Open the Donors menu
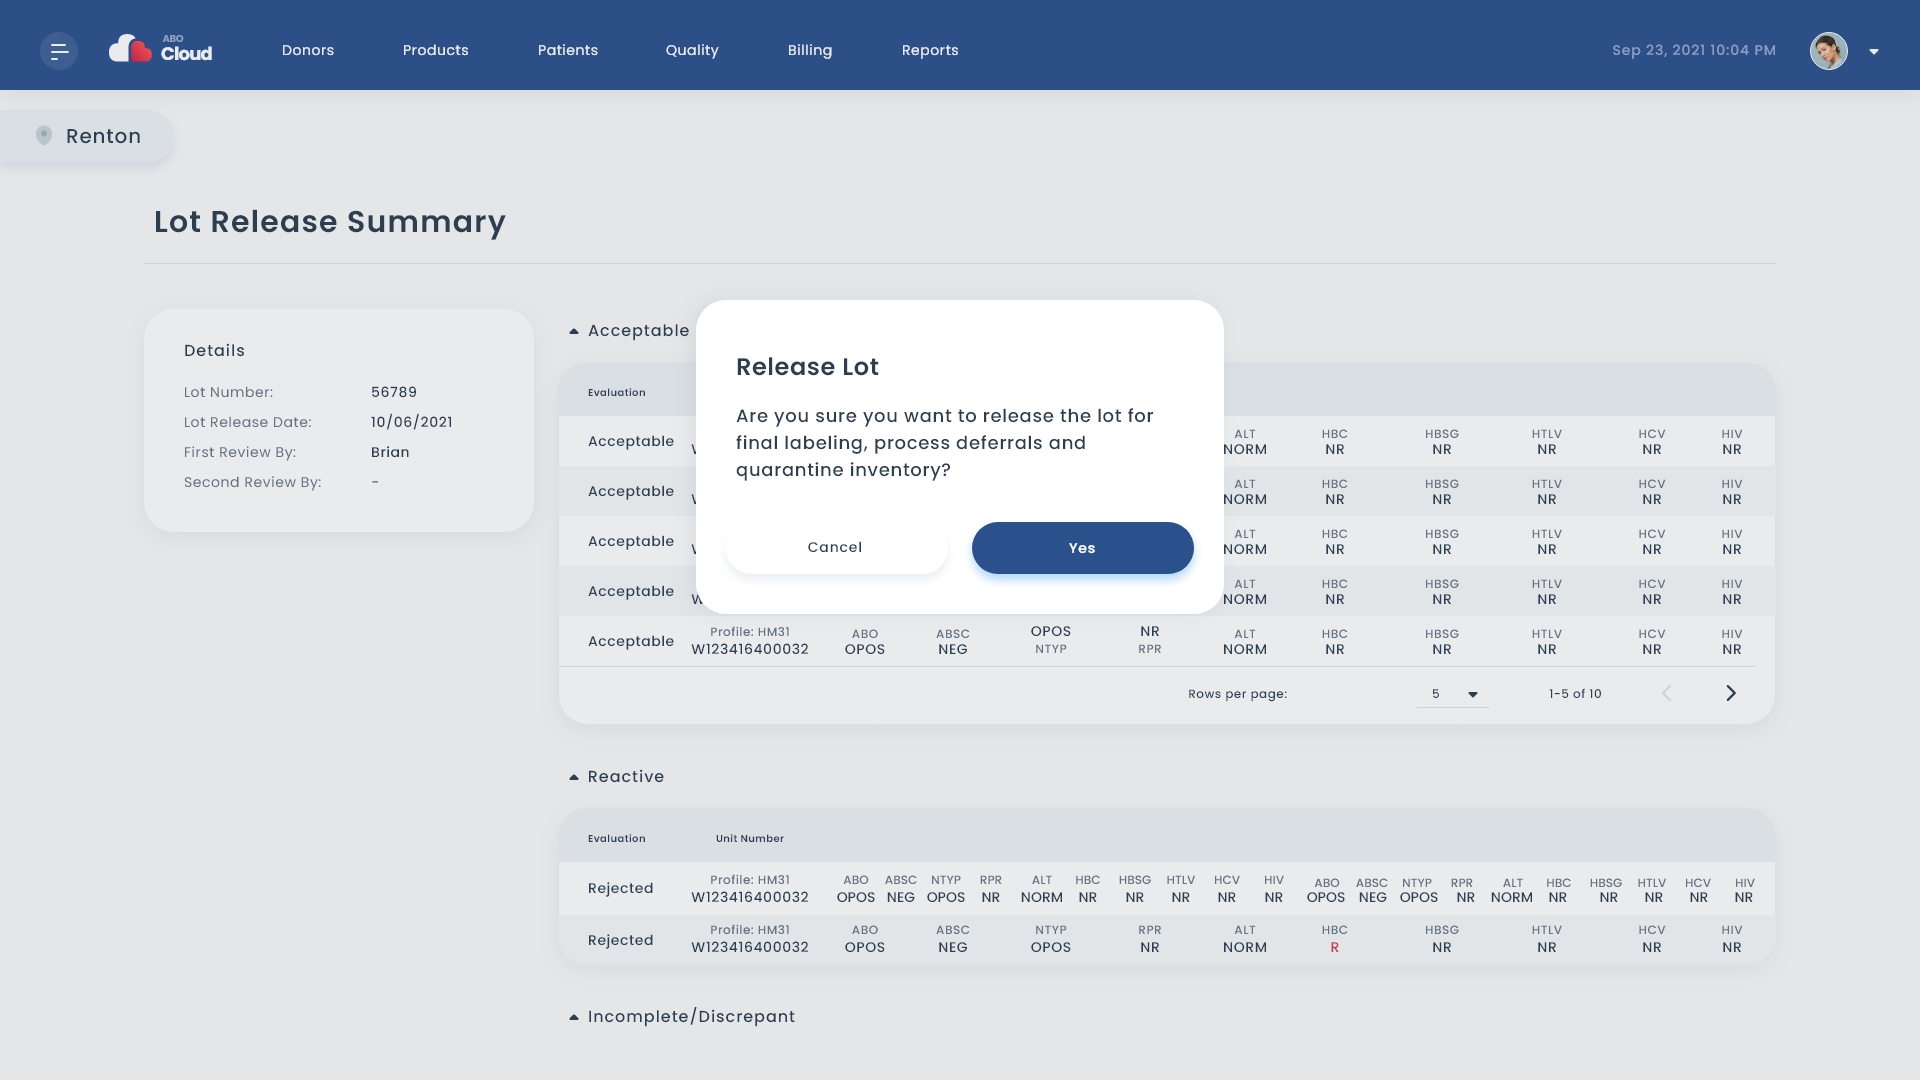 (x=308, y=50)
